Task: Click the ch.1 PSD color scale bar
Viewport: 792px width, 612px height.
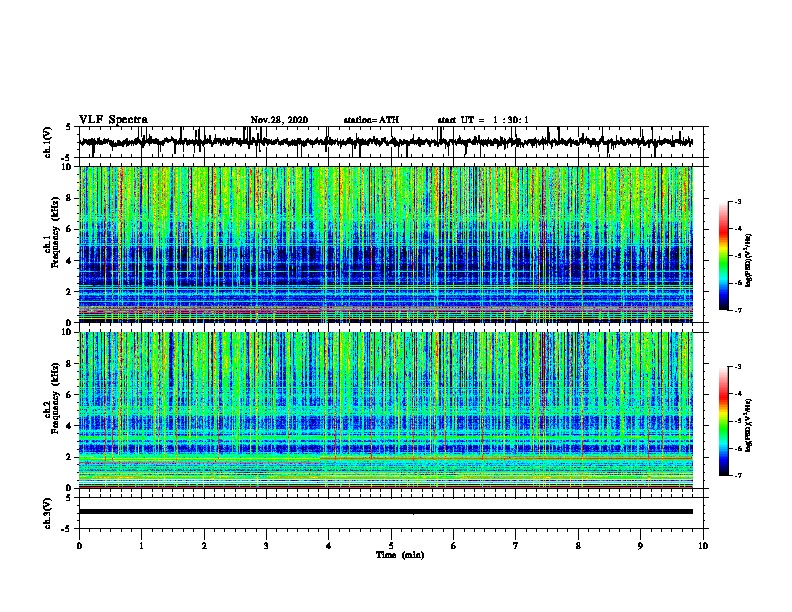Action: click(x=724, y=256)
